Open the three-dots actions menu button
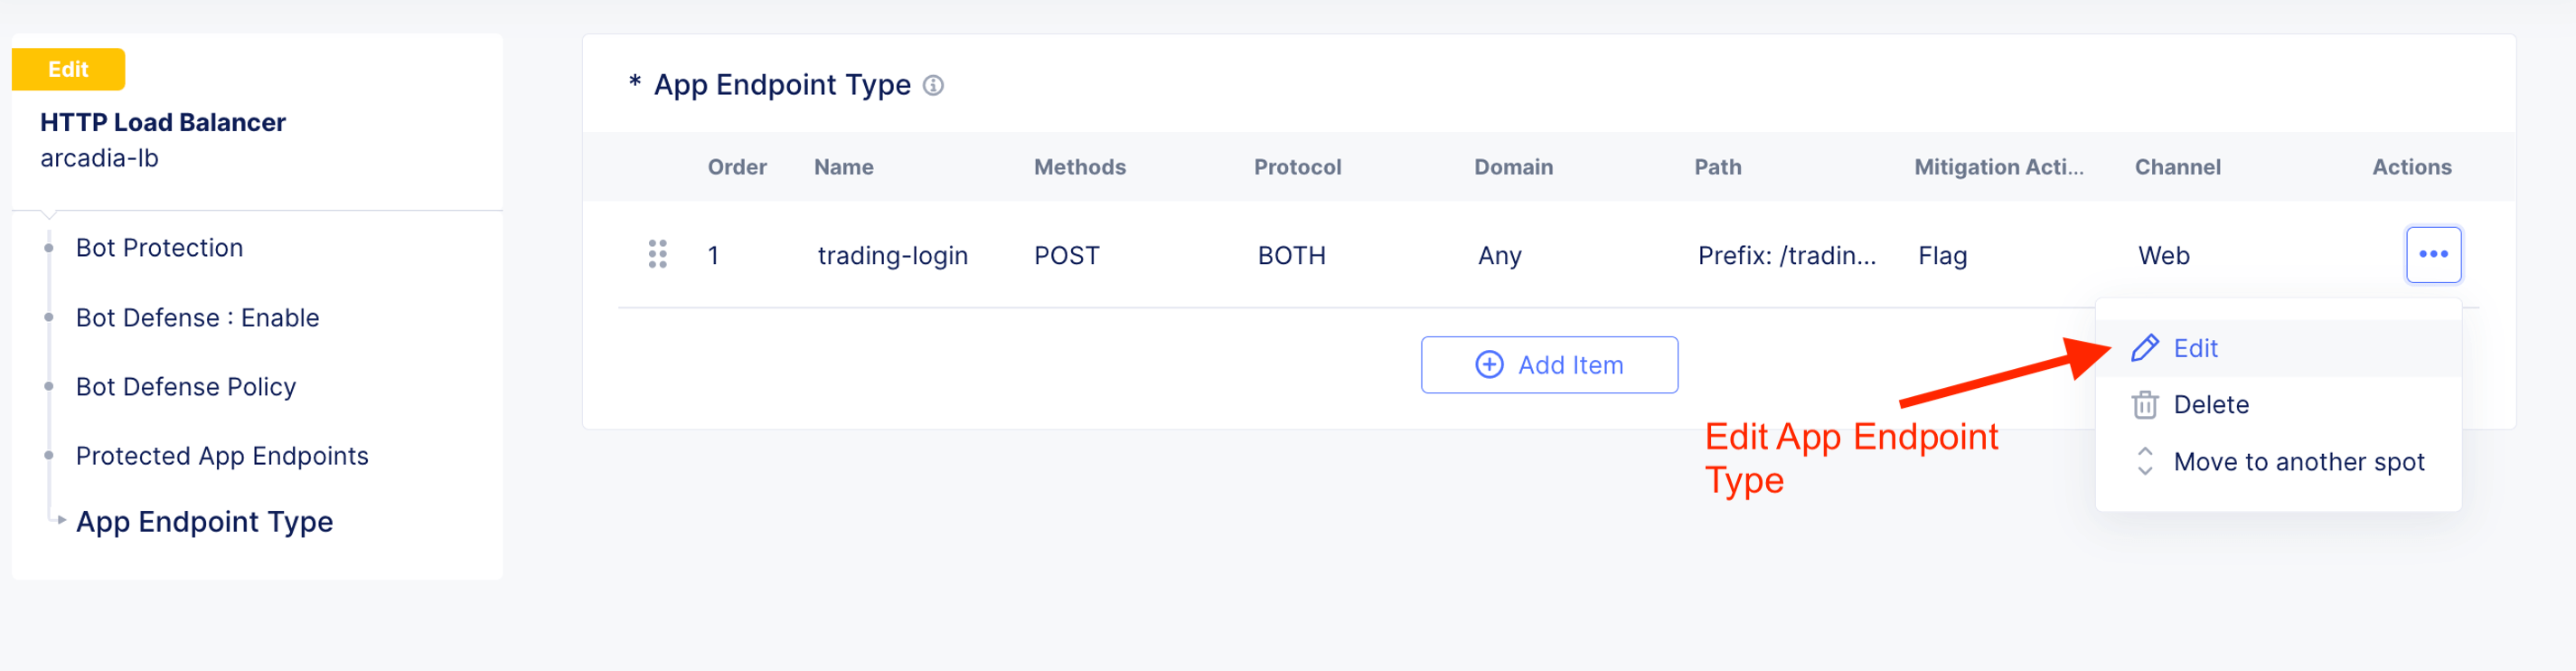The image size is (2576, 671). point(2432,255)
